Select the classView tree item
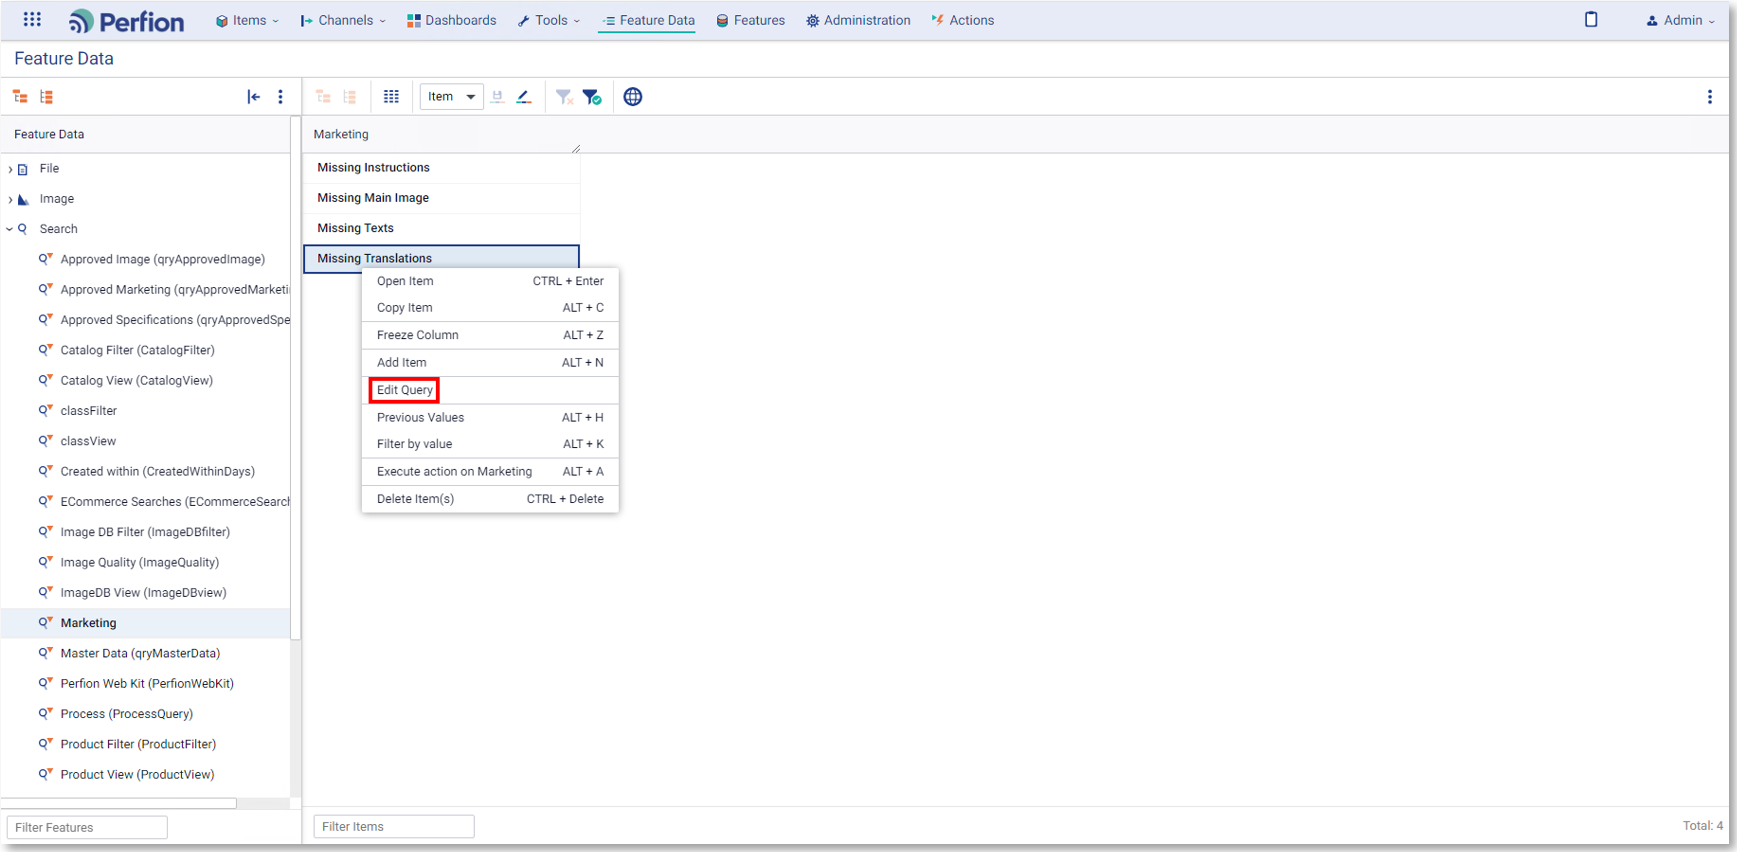 pyautogui.click(x=88, y=441)
